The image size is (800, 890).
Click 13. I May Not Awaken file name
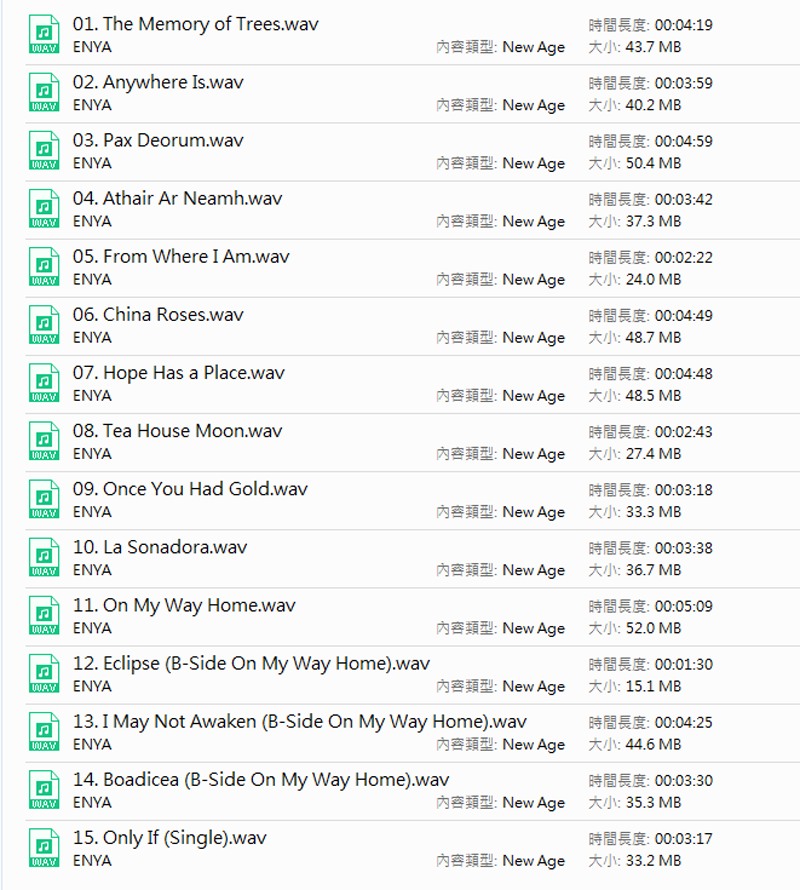[299, 721]
